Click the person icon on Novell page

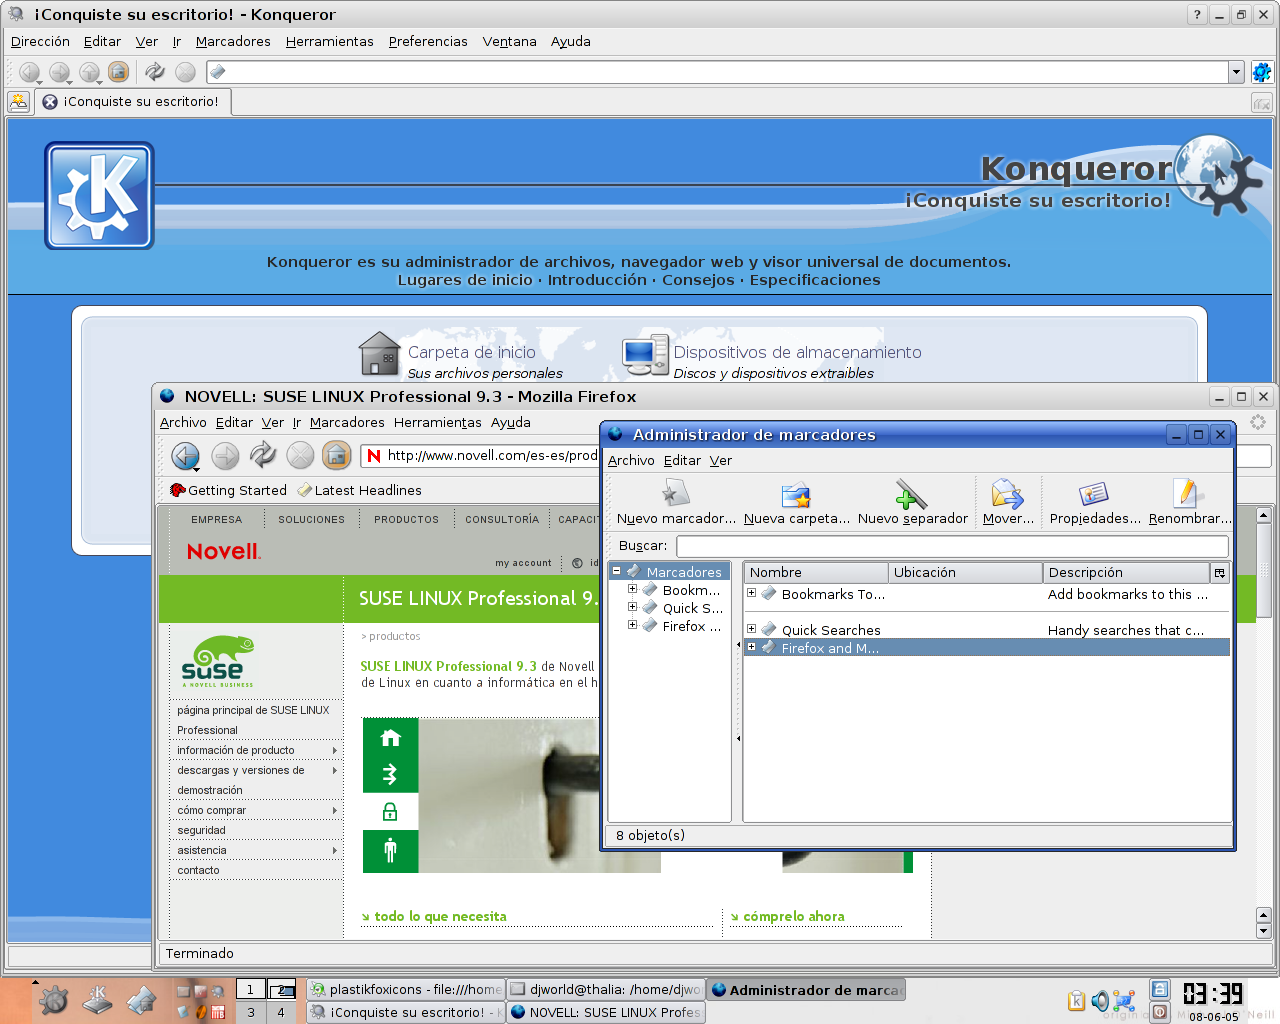pyautogui.click(x=390, y=850)
